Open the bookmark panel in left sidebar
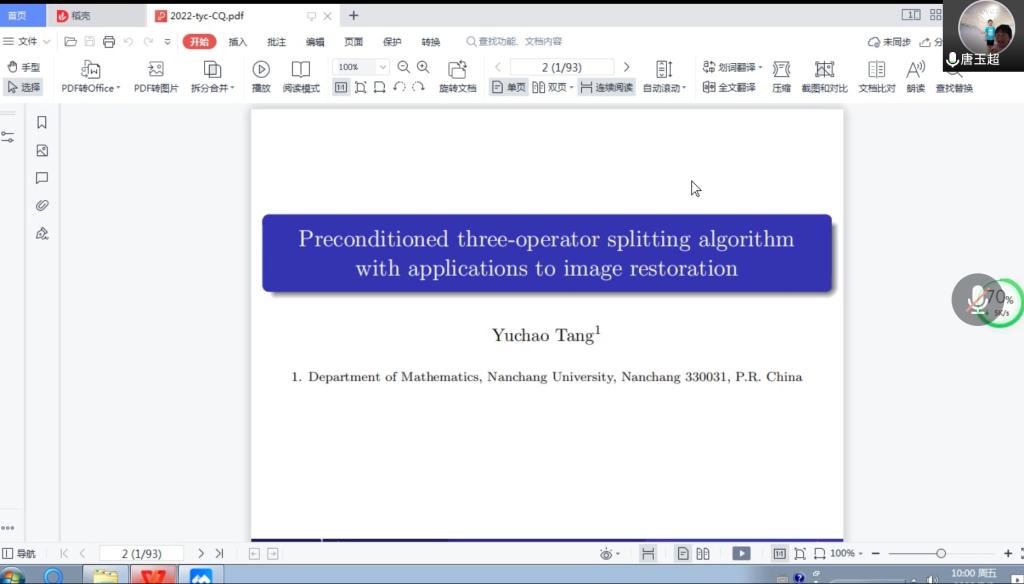1024x584 pixels. tap(42, 123)
